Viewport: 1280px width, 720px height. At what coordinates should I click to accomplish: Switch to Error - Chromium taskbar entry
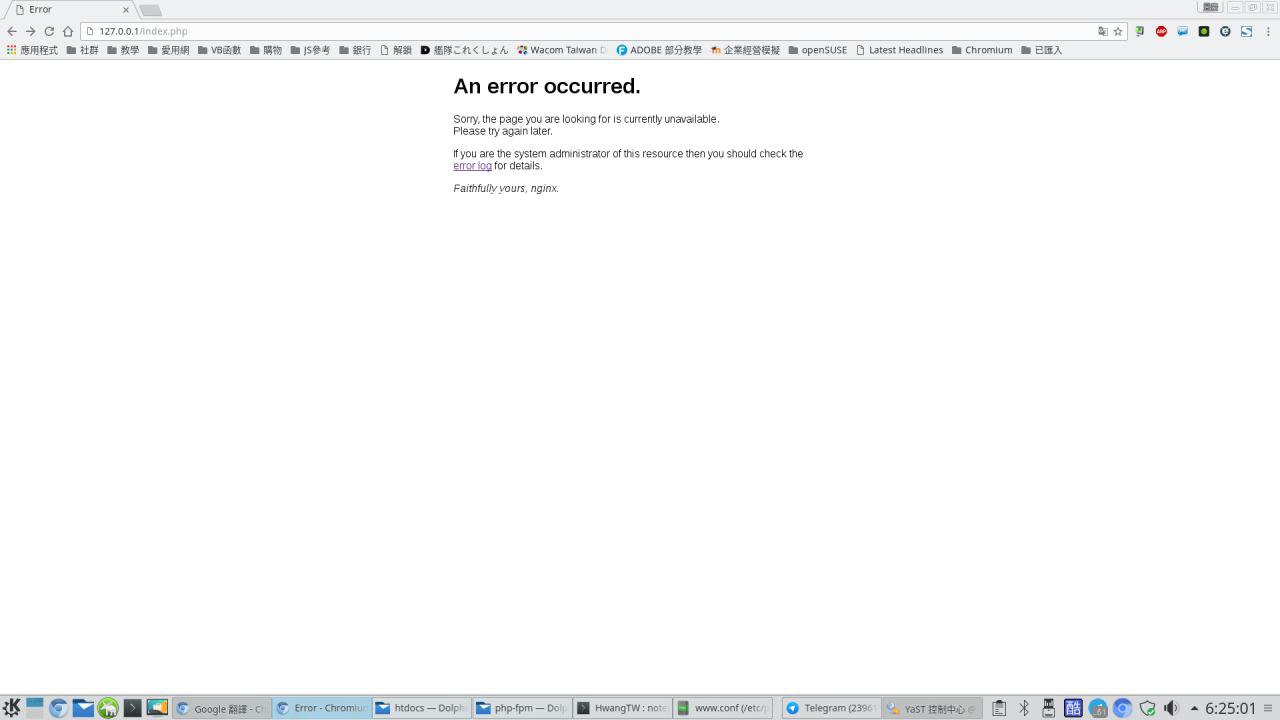(x=322, y=708)
